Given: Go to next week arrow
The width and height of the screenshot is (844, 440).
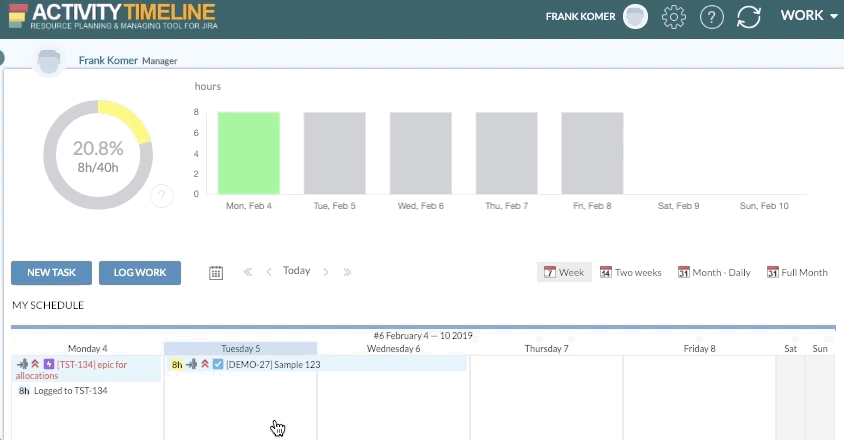Looking at the screenshot, I should 326,272.
